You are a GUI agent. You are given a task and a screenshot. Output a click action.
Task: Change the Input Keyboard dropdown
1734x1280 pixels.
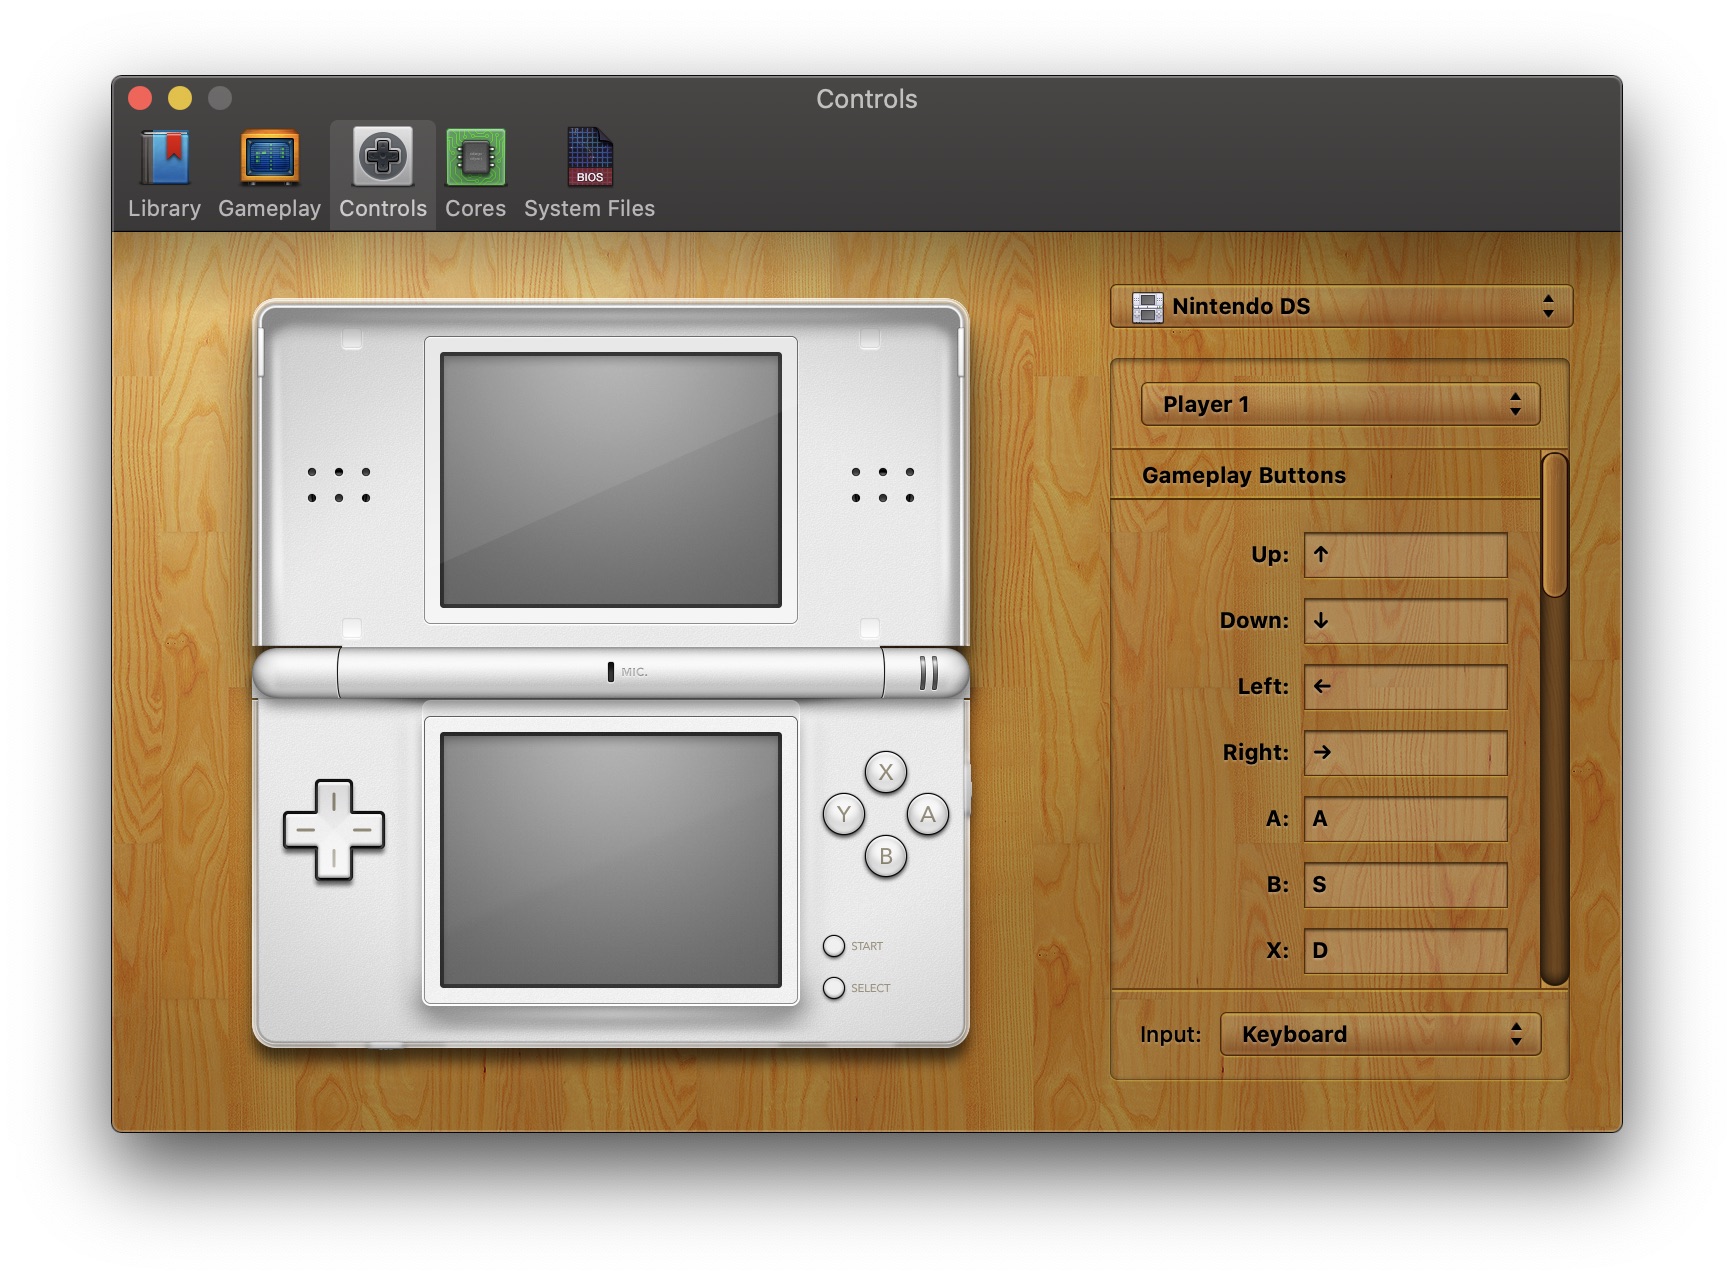1380,1034
